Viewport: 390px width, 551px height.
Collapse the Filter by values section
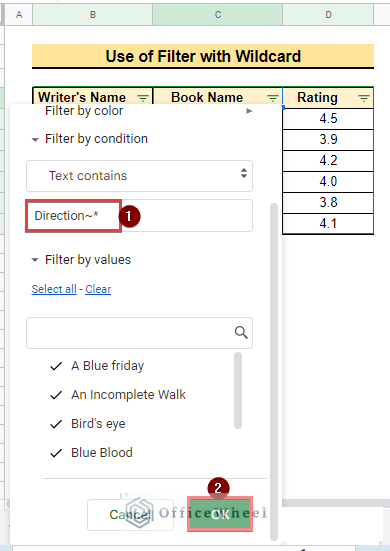tap(35, 260)
